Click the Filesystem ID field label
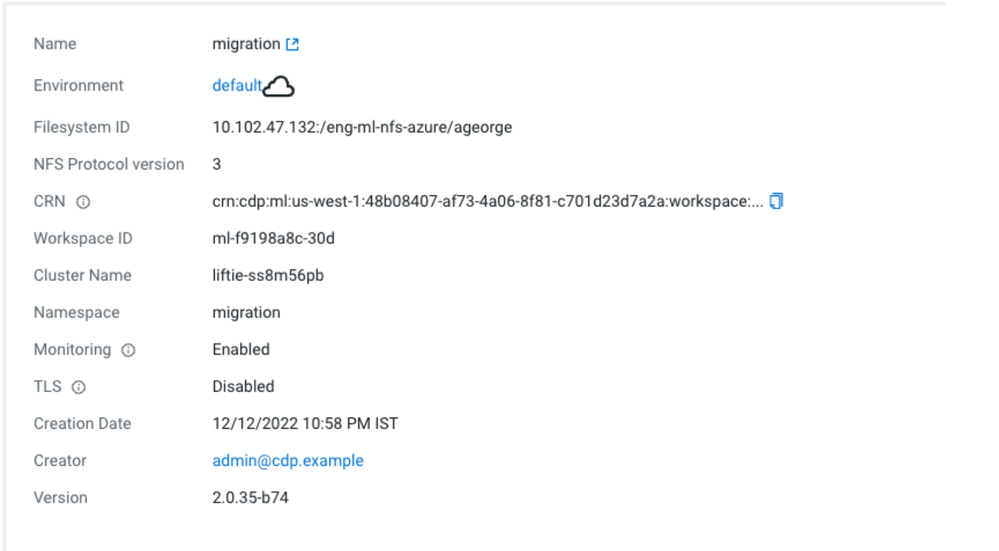999x551 pixels. (82, 128)
